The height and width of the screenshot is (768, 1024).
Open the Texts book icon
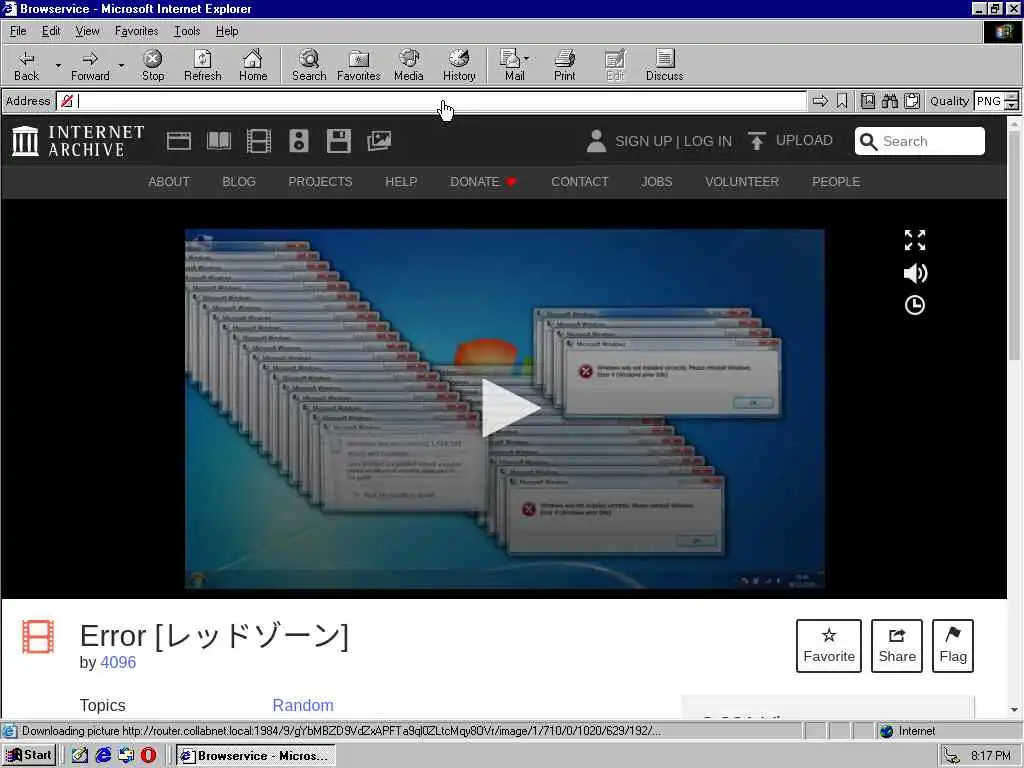[219, 141]
